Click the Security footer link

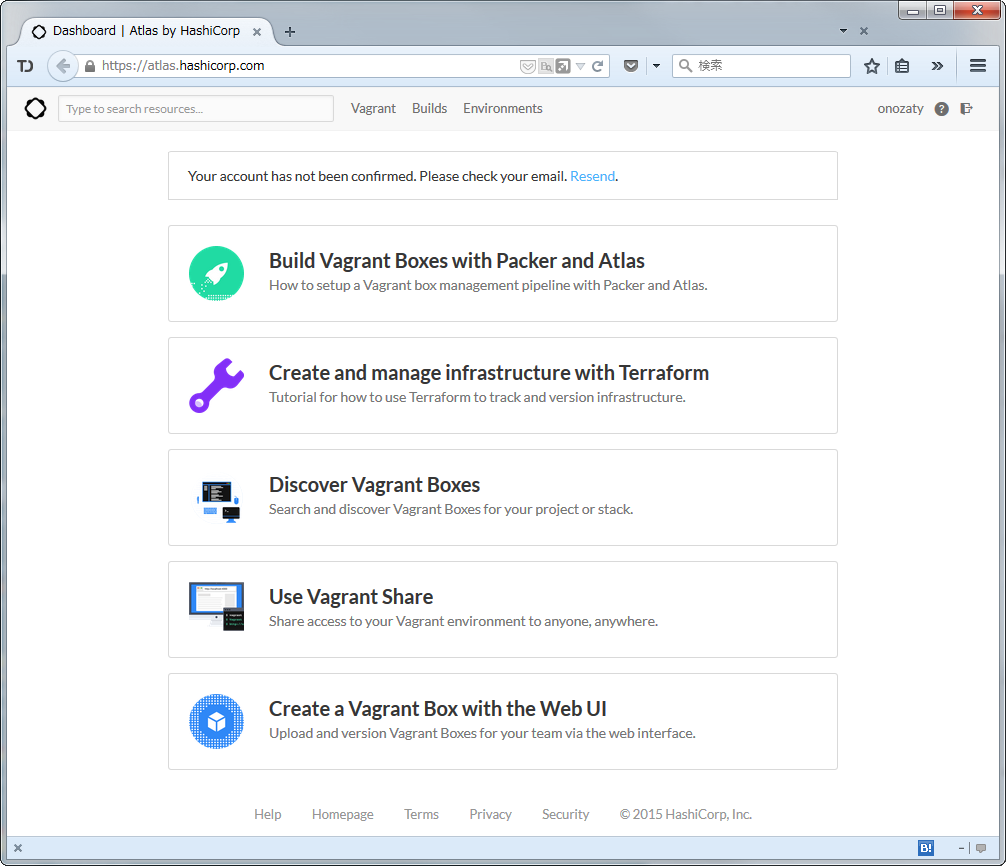coord(565,814)
